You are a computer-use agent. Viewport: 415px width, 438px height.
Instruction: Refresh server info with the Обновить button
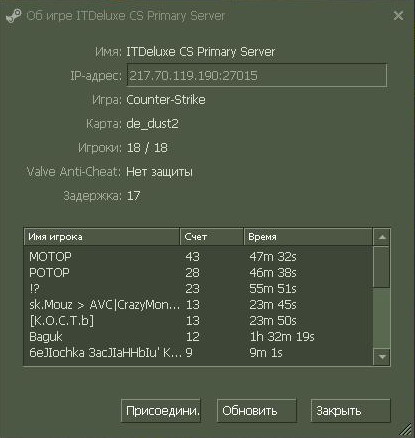257,411
